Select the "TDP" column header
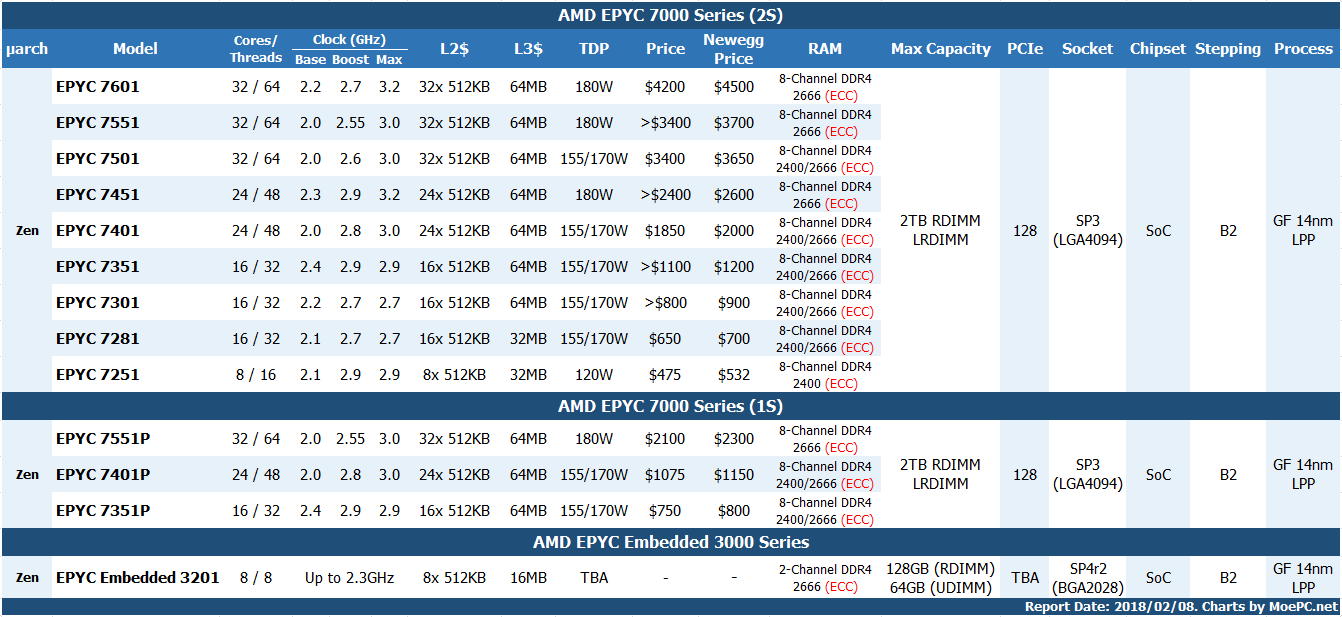This screenshot has width=1342, height=617. [x=594, y=49]
